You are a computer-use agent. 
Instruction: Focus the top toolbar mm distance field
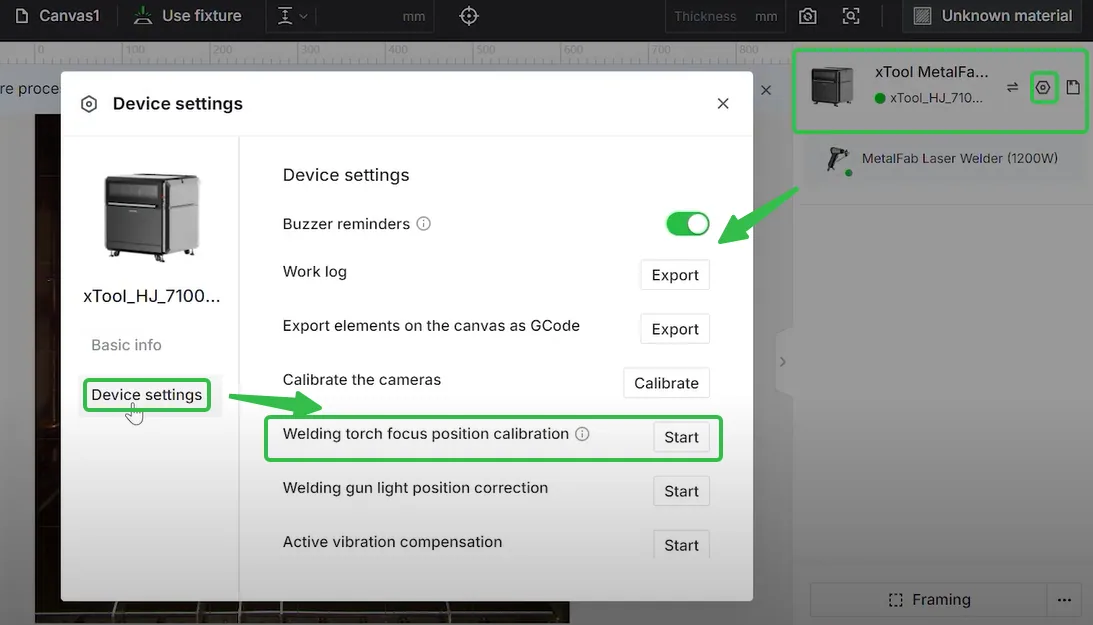click(374, 16)
